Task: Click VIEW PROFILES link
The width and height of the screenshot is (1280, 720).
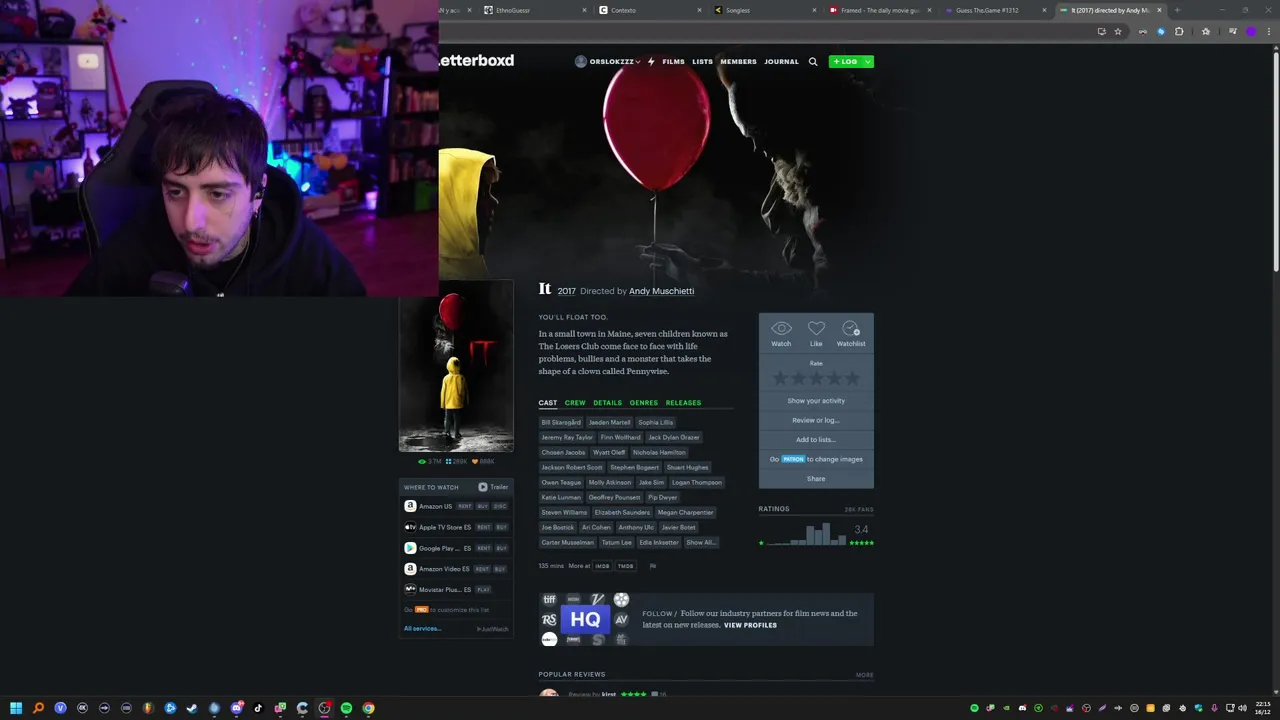Action: (750, 625)
